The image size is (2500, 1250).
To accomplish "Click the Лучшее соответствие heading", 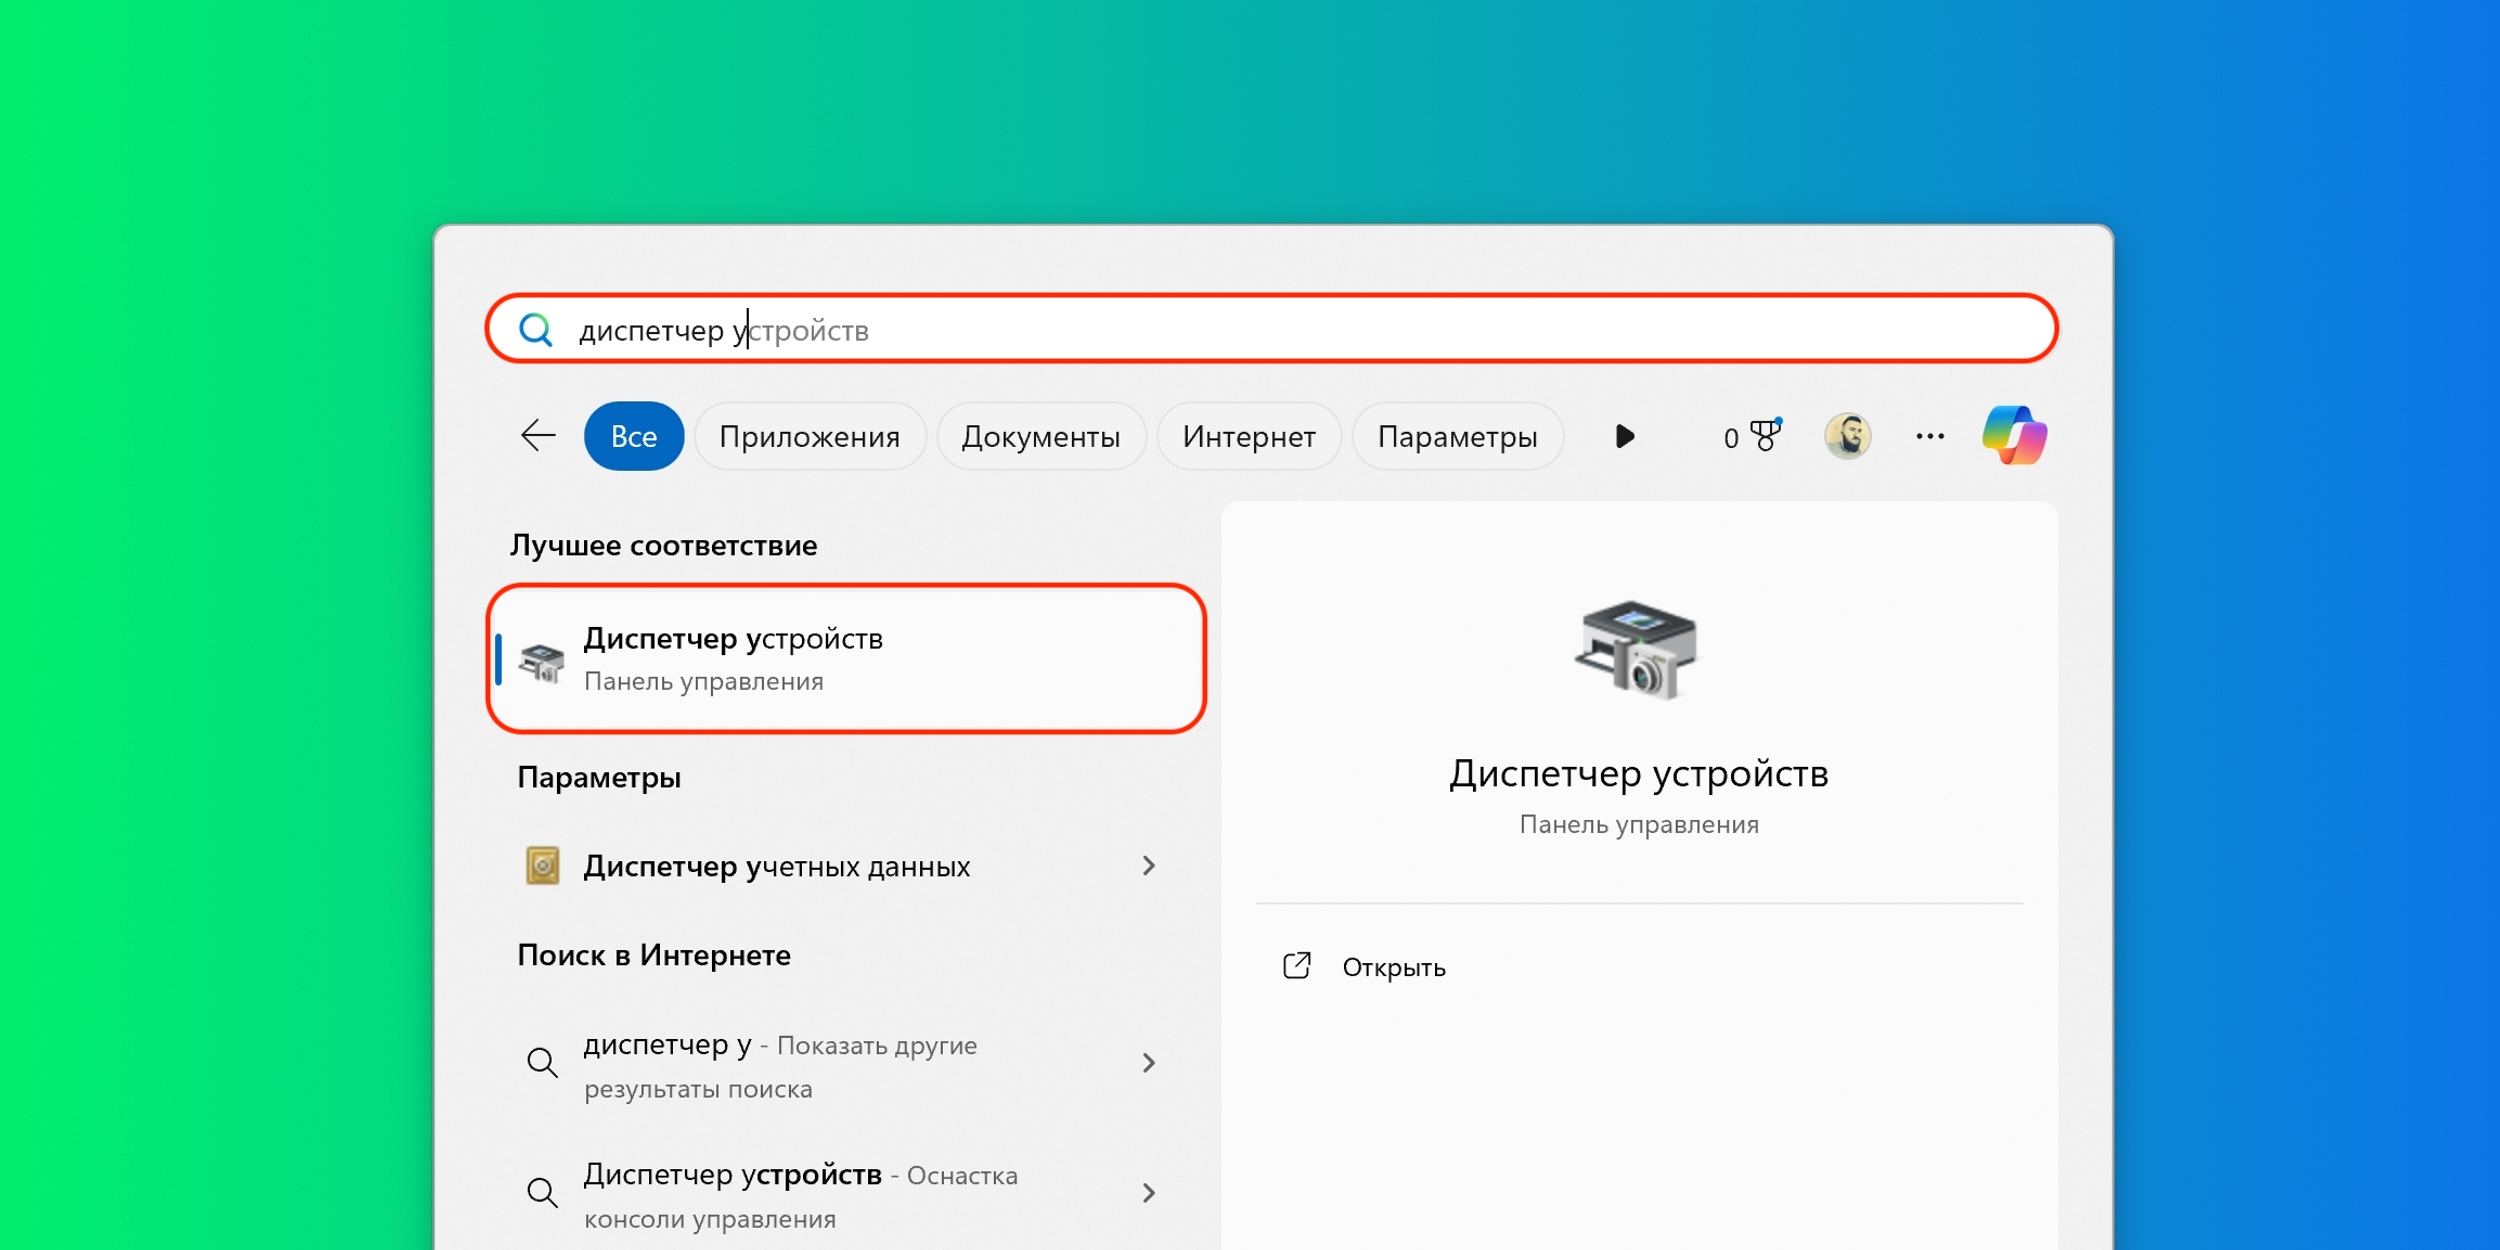I will (x=663, y=545).
